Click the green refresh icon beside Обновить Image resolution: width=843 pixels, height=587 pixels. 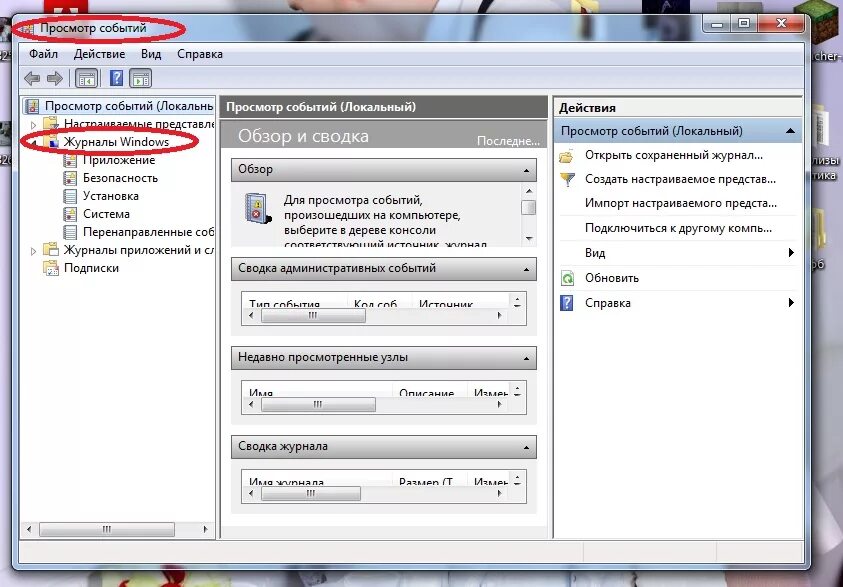567,278
